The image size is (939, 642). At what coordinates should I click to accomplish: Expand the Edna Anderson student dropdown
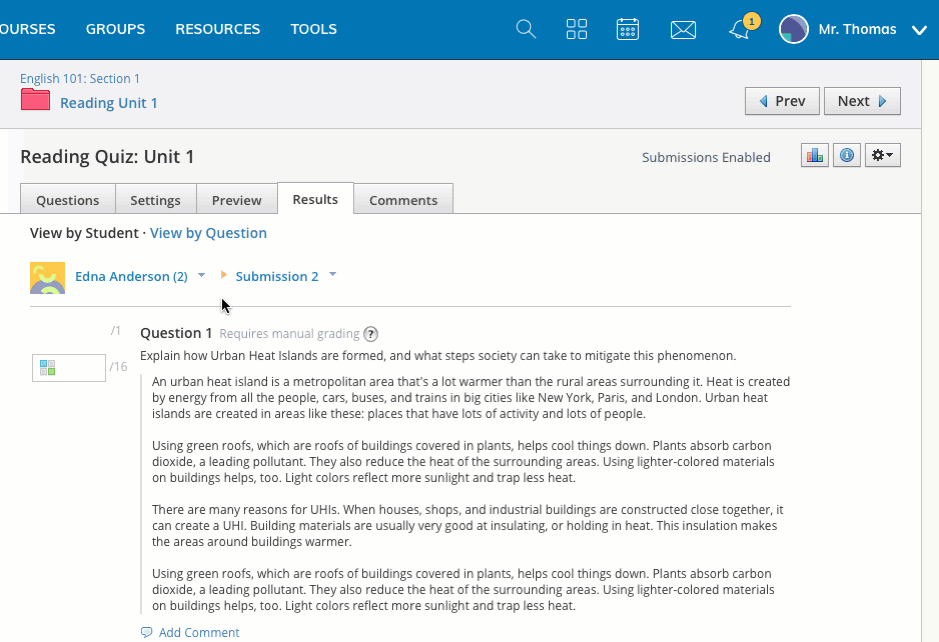click(x=201, y=275)
